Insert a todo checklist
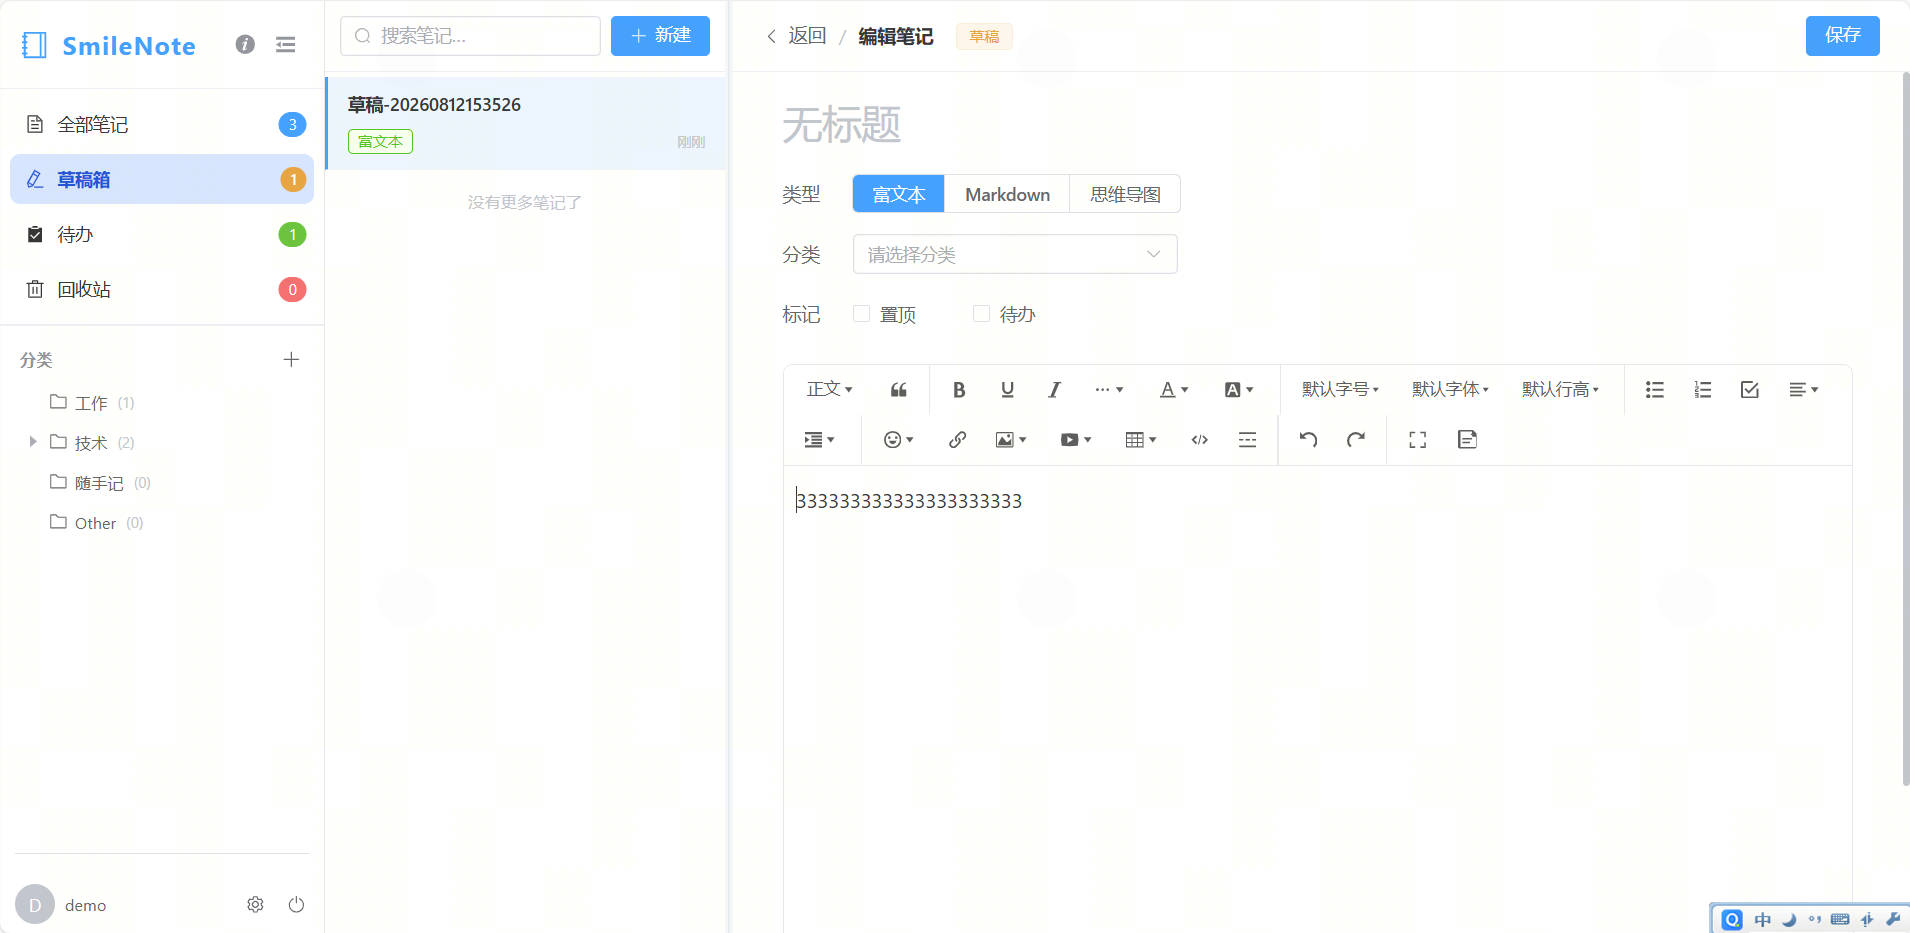The height and width of the screenshot is (933, 1910). (1749, 390)
